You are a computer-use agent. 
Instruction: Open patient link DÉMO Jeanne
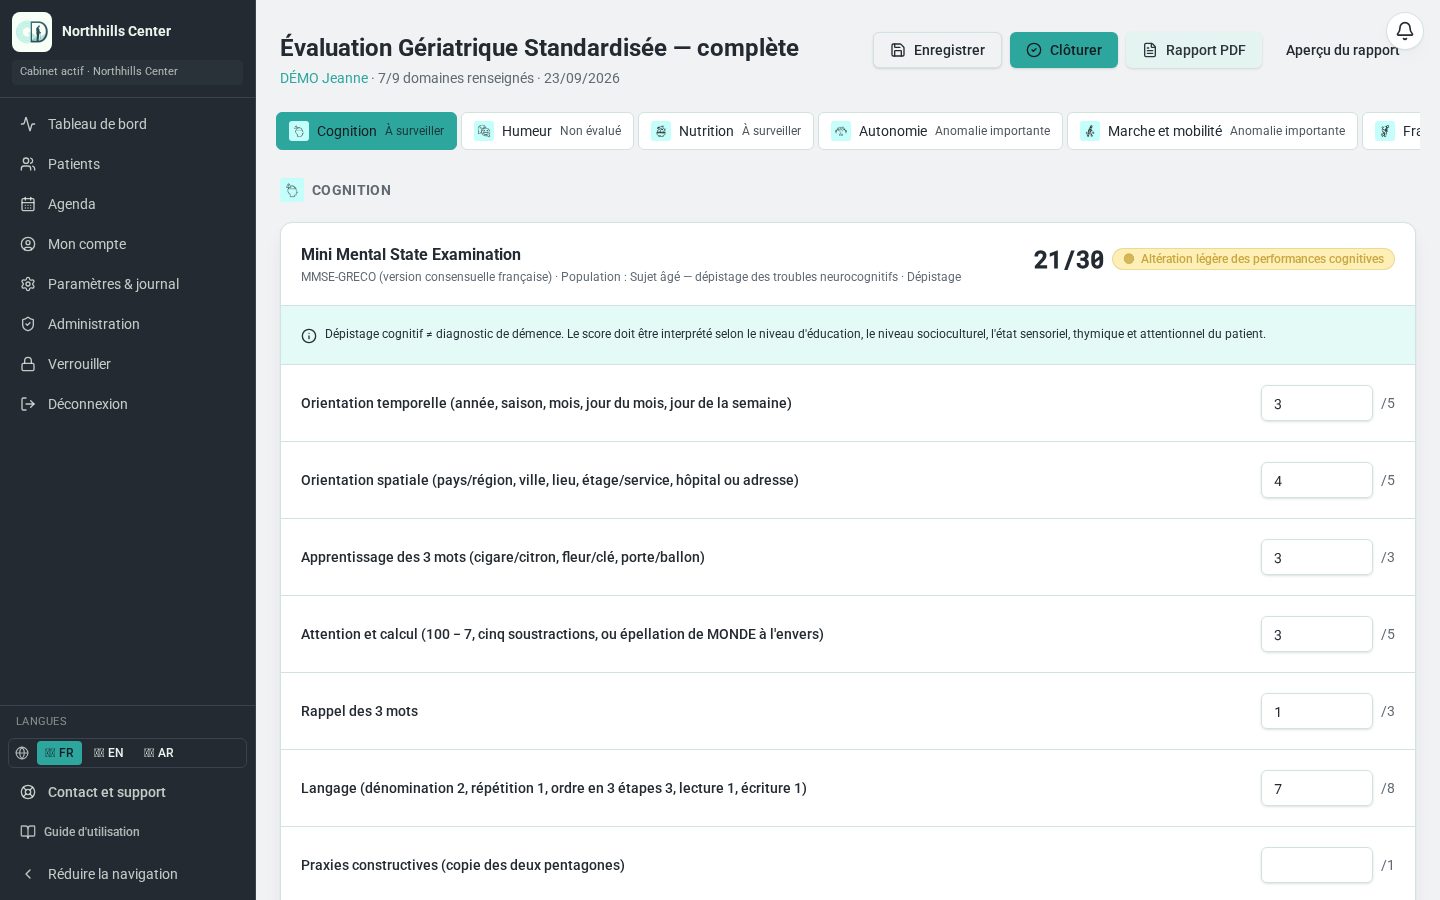[x=324, y=78]
